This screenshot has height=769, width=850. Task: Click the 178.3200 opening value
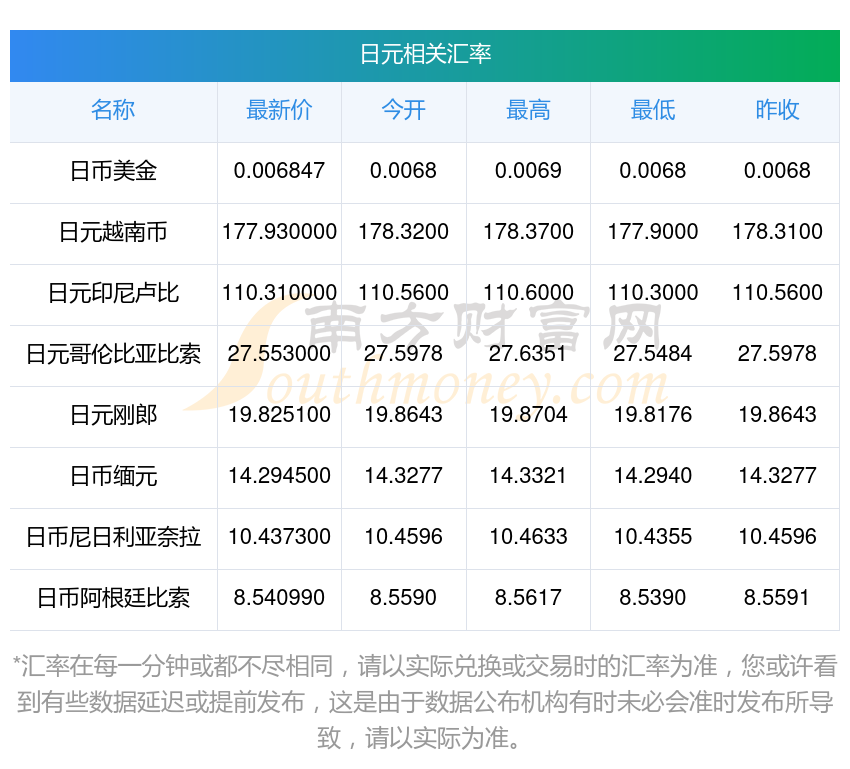[403, 232]
